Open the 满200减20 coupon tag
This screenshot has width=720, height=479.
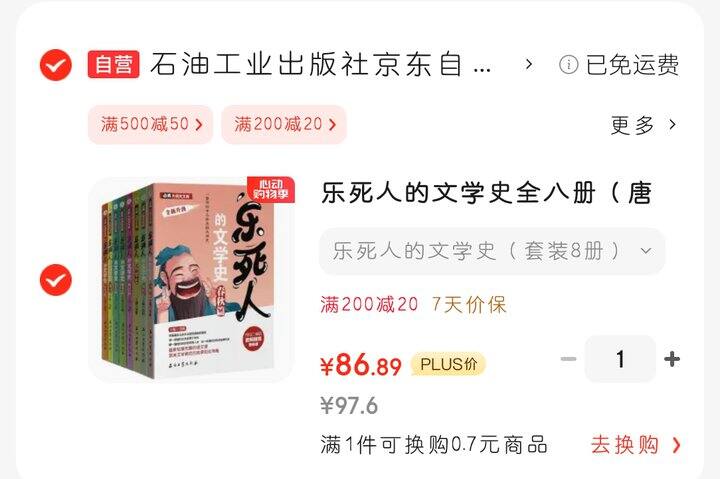pyautogui.click(x=284, y=124)
